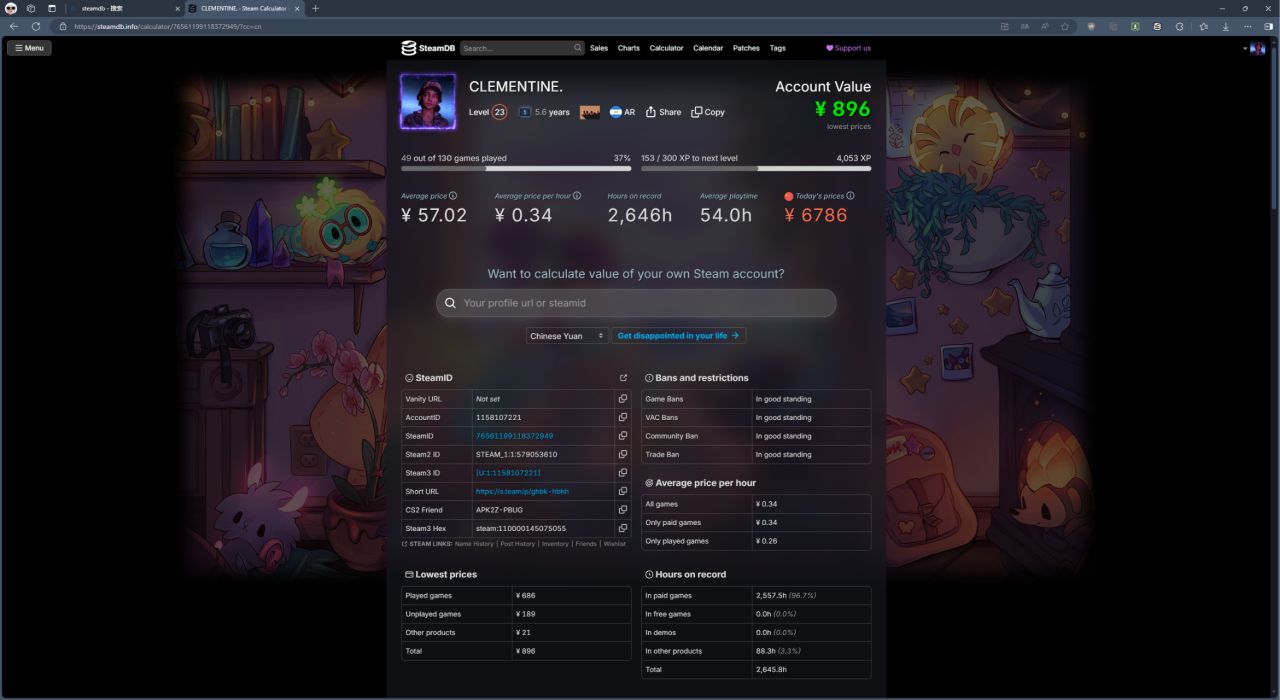Click the Level 23 badge
This screenshot has width=1280, height=700.
pos(500,112)
